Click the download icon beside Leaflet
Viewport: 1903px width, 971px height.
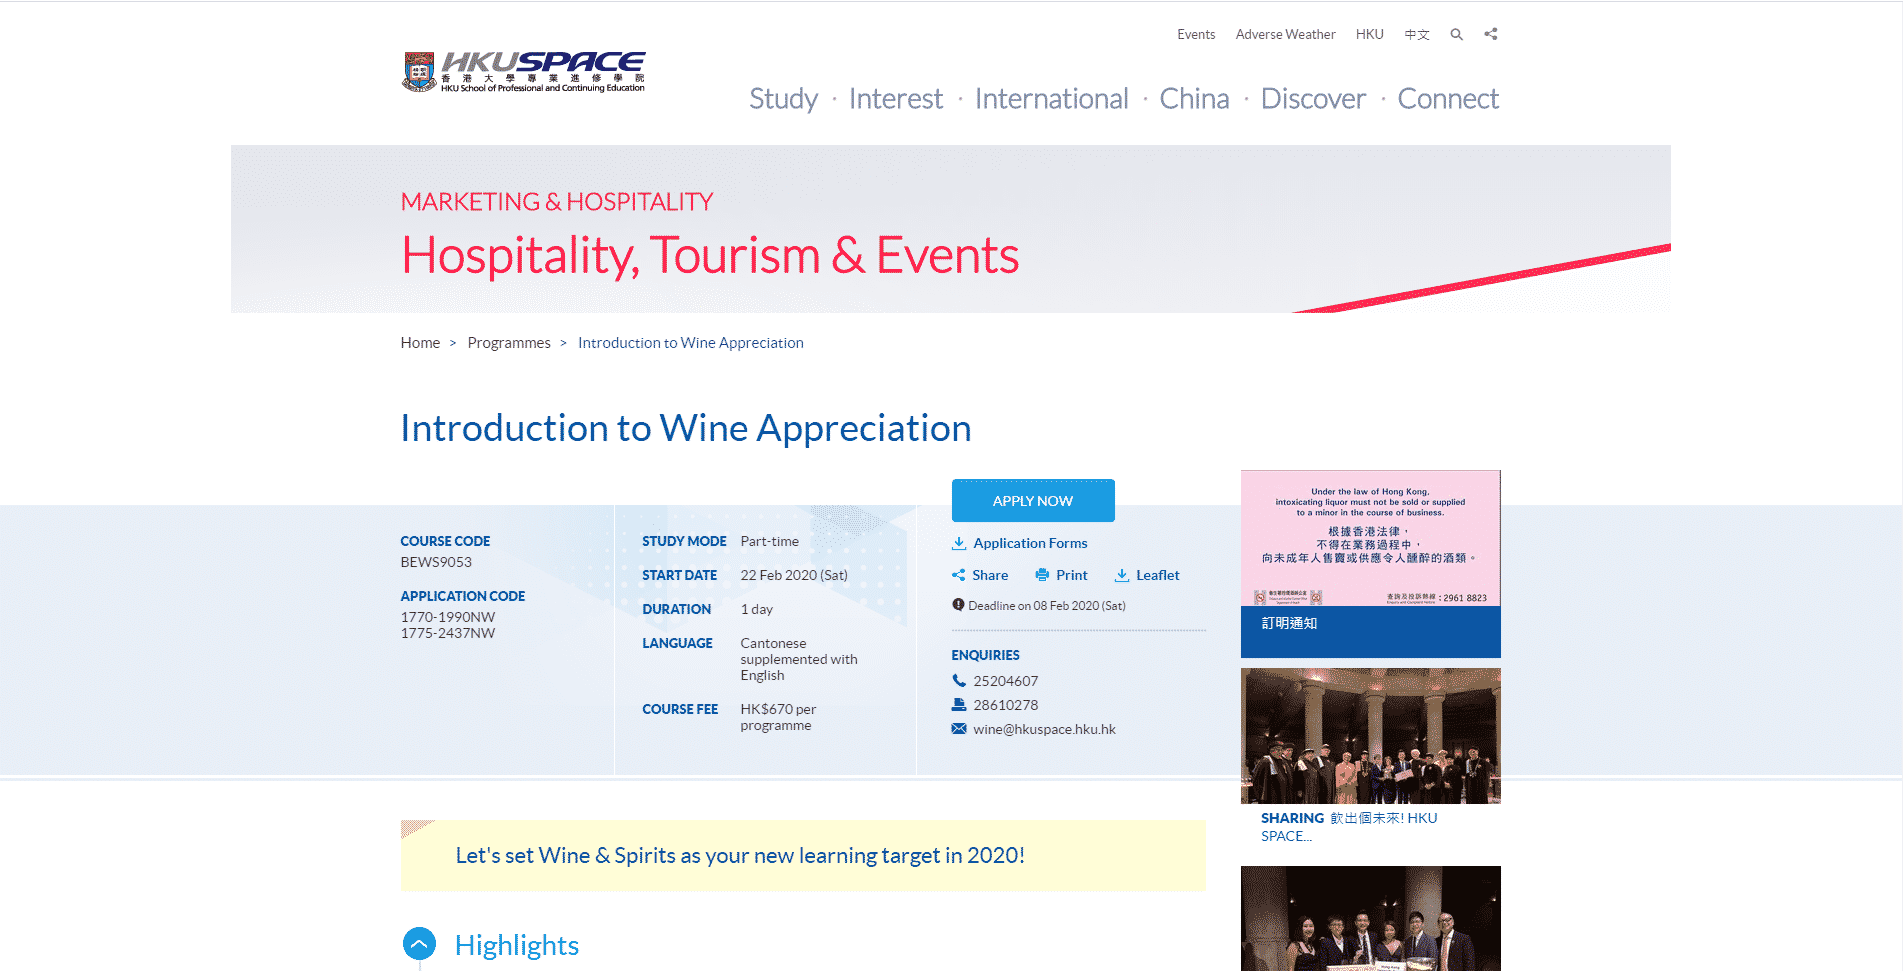pyautogui.click(x=1122, y=575)
